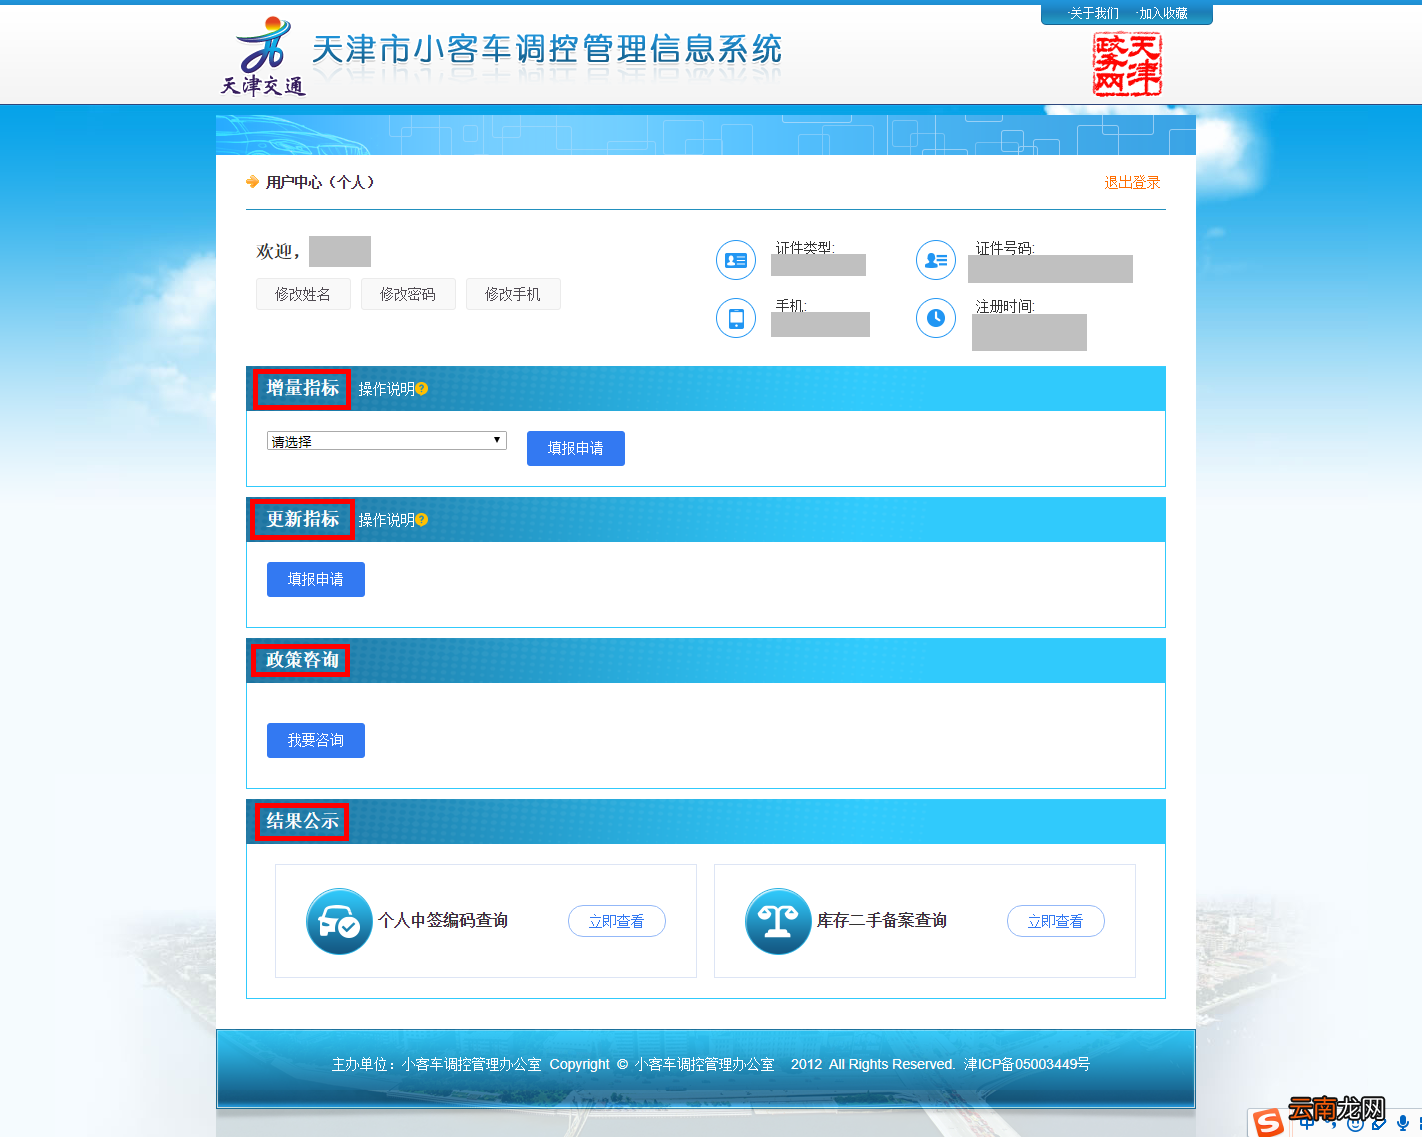1422x1137 pixels.
Task: Click the phone icon beside 手机 field
Action: (x=735, y=318)
